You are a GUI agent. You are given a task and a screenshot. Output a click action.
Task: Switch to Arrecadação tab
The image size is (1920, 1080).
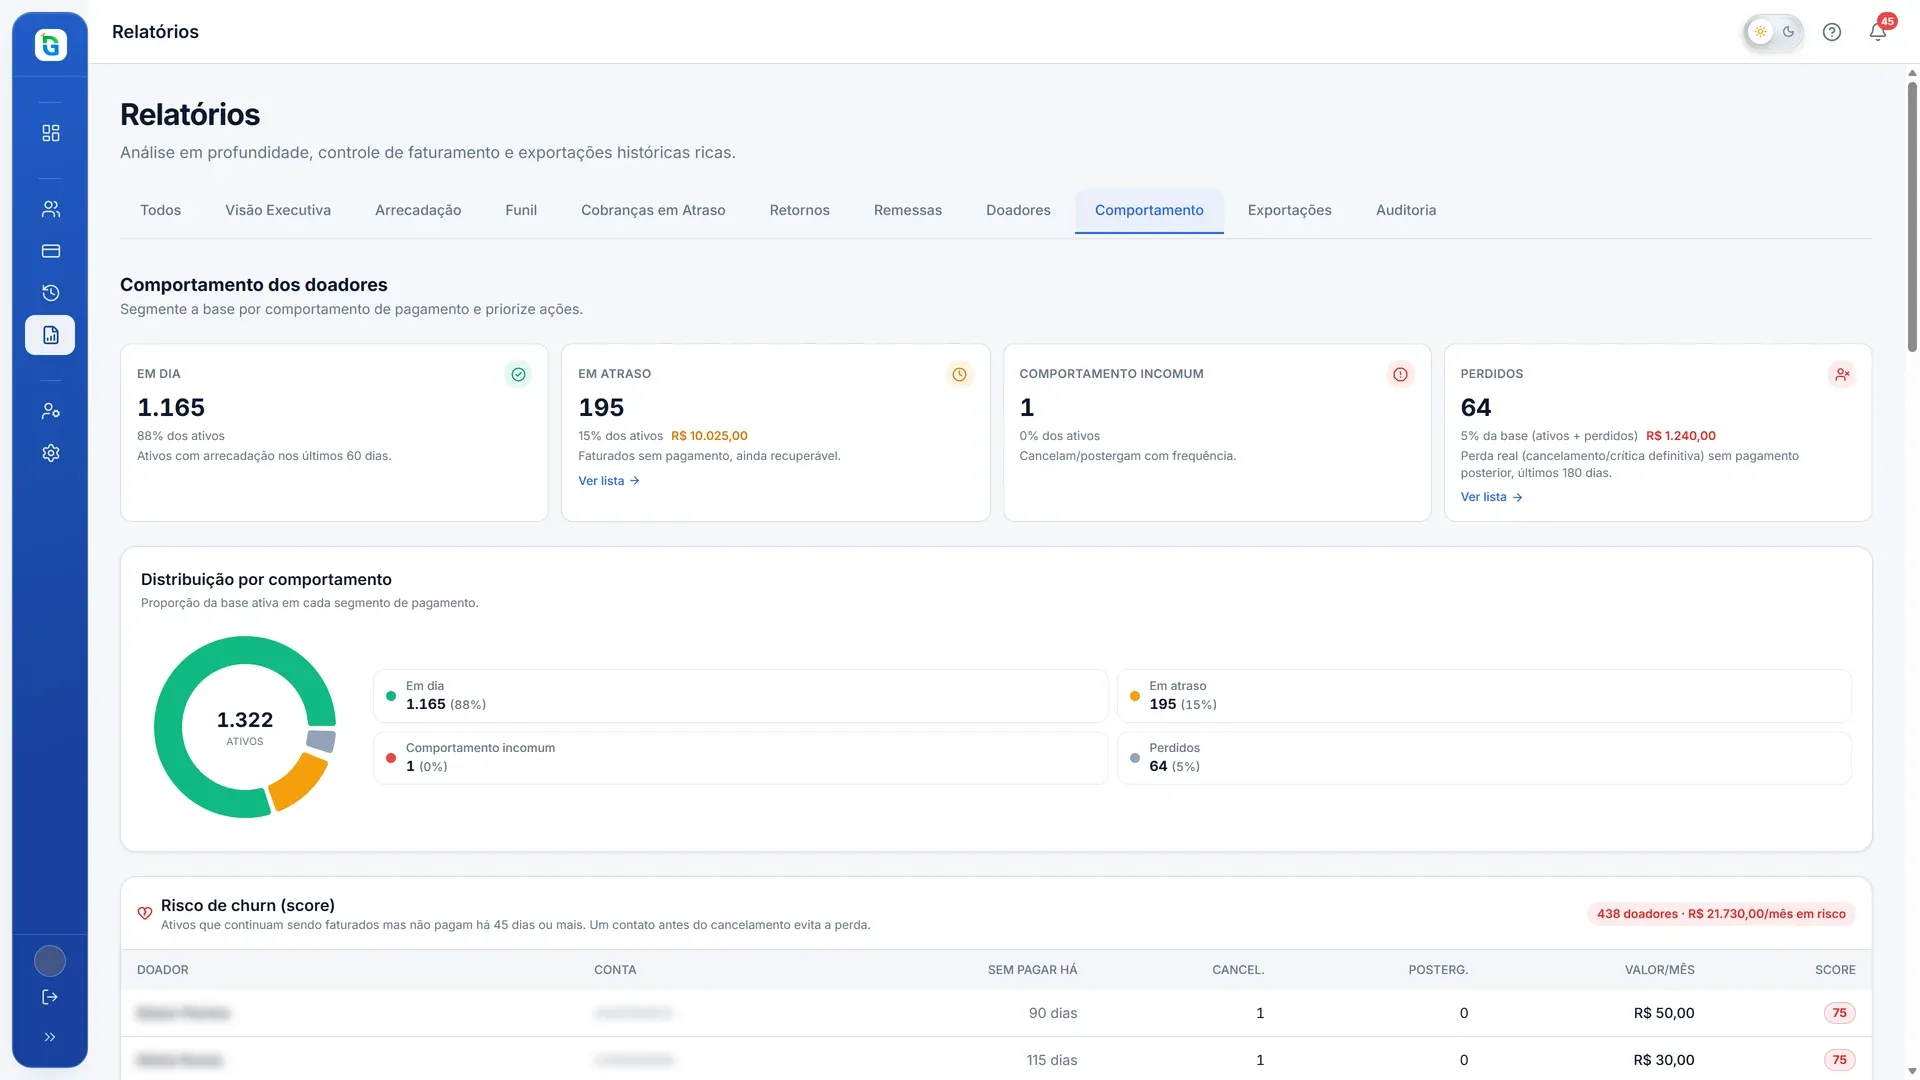click(x=418, y=210)
